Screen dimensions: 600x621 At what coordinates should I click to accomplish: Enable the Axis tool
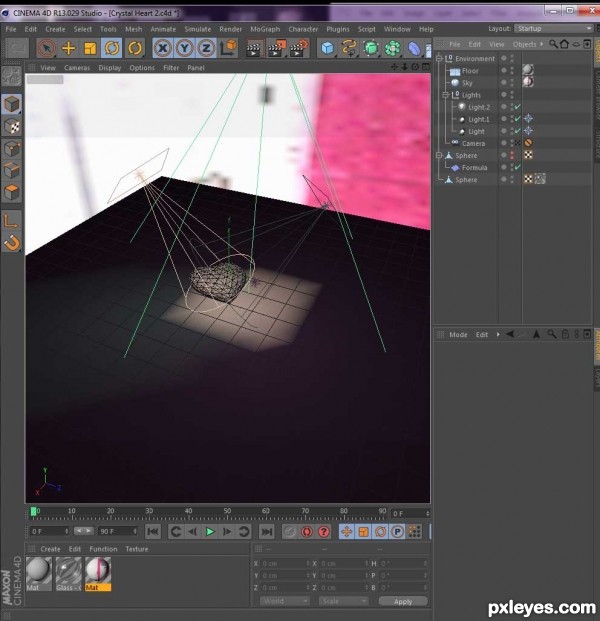(x=11, y=220)
